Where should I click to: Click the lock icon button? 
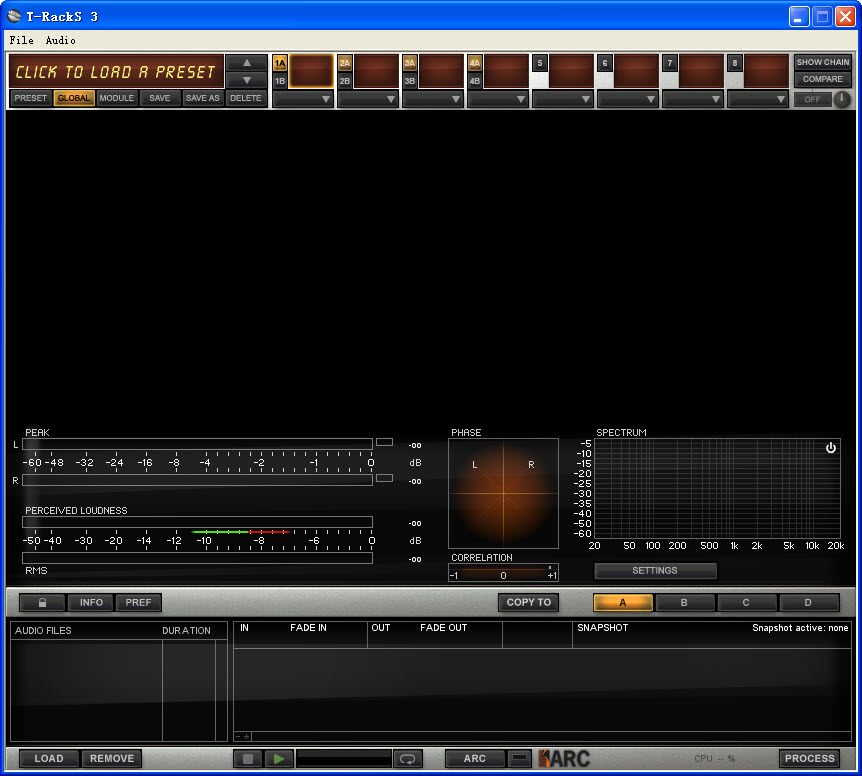coord(42,603)
